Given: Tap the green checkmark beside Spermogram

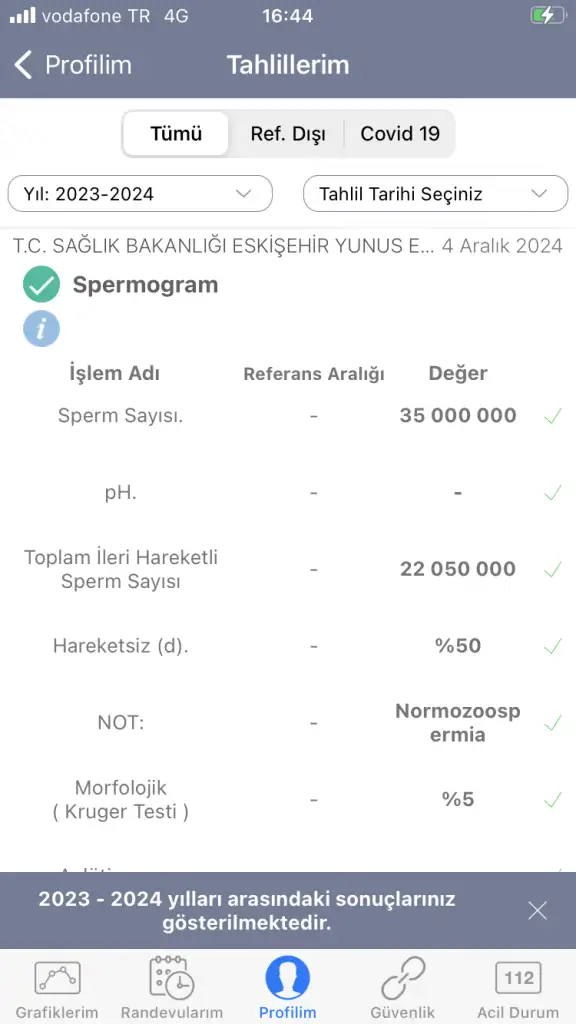Looking at the screenshot, I should 41,285.
